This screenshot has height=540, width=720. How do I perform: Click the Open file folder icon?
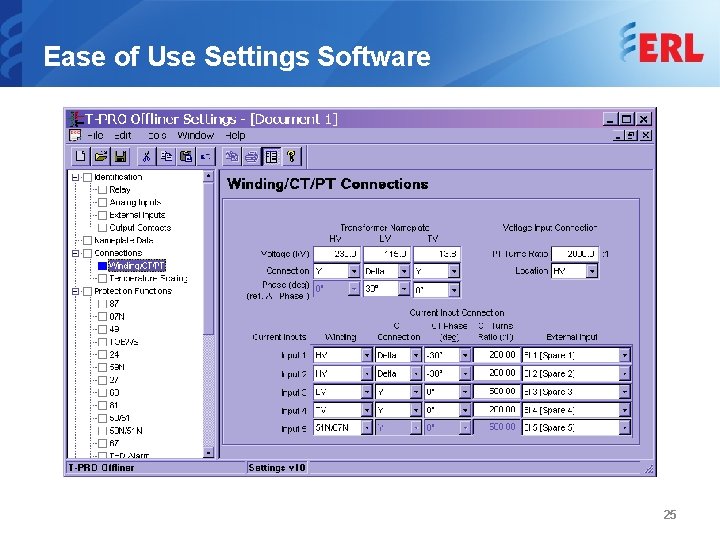point(101,157)
